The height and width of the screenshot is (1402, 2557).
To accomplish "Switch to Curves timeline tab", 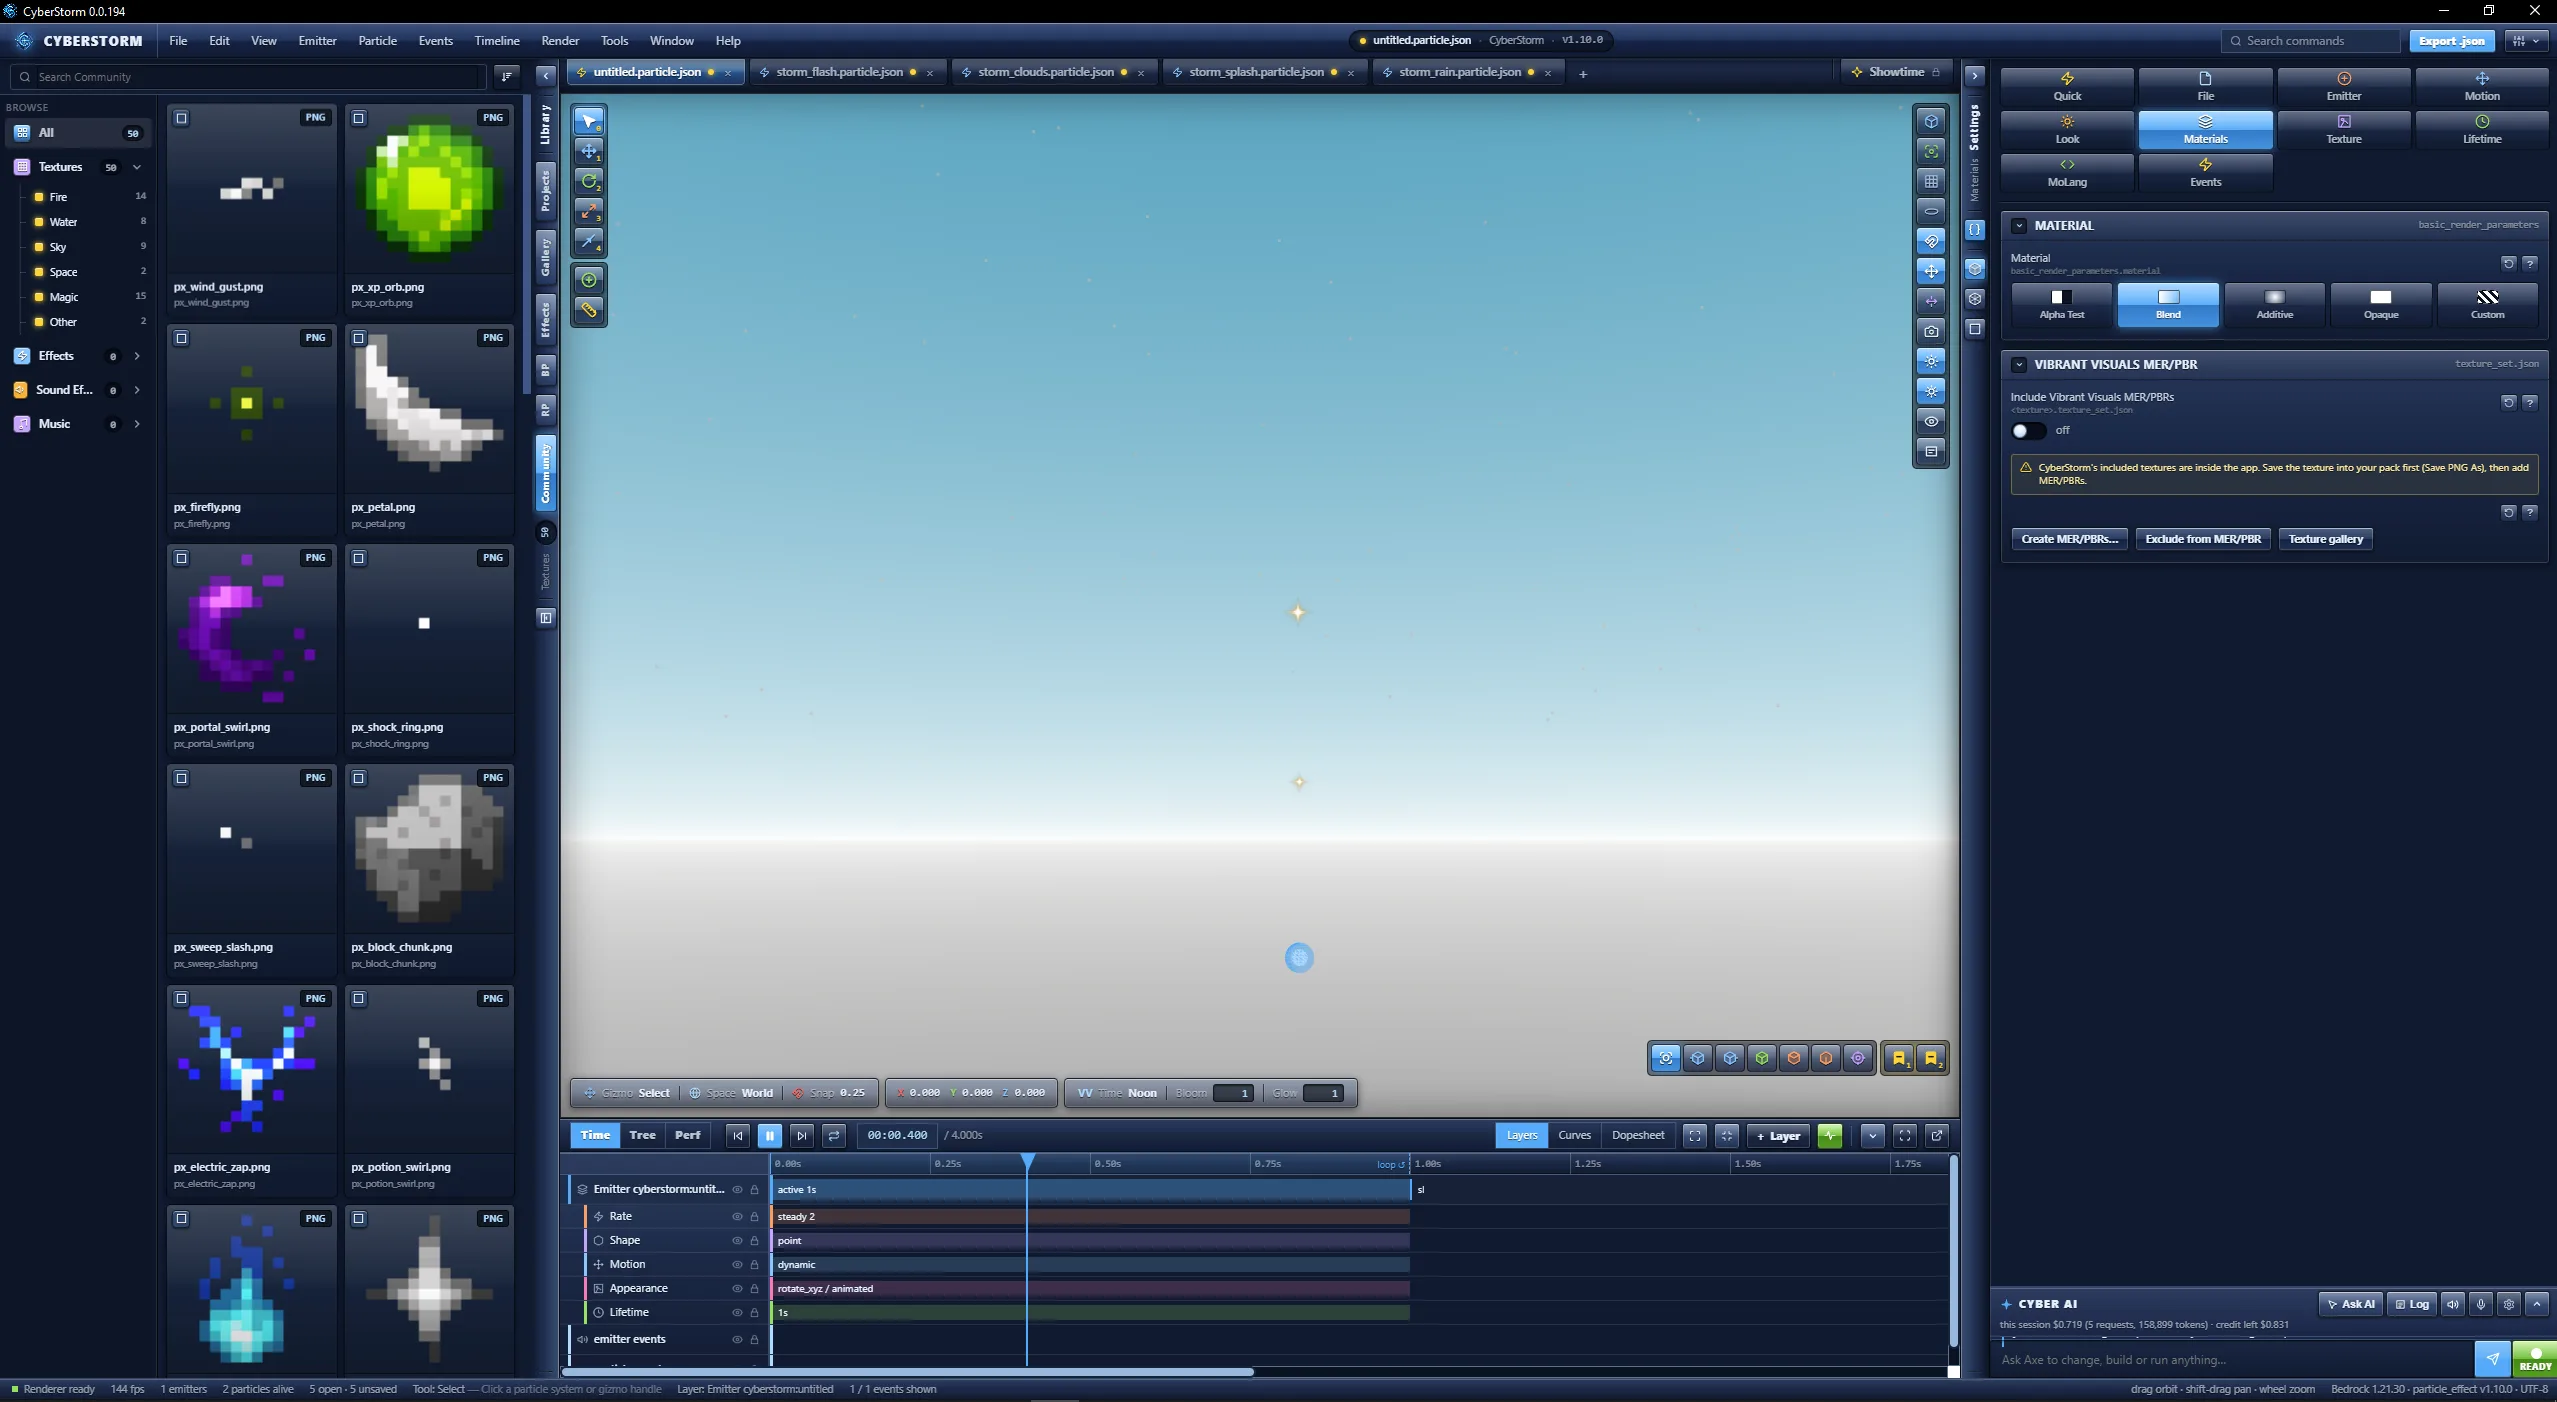I will pyautogui.click(x=1574, y=1135).
